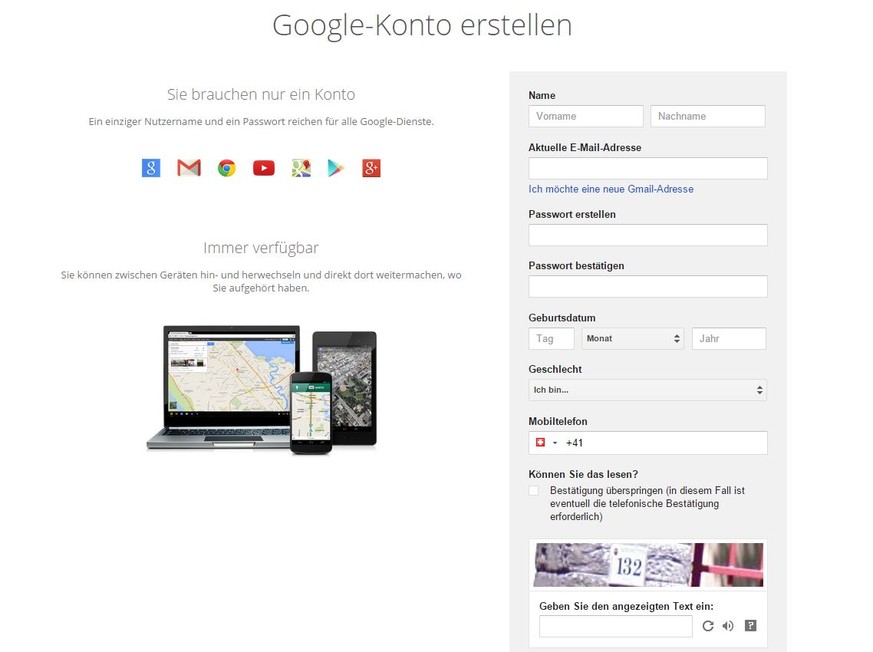This screenshot has width=873, height=652.
Task: Play the audio captcha speaker icon
Action: coord(728,626)
